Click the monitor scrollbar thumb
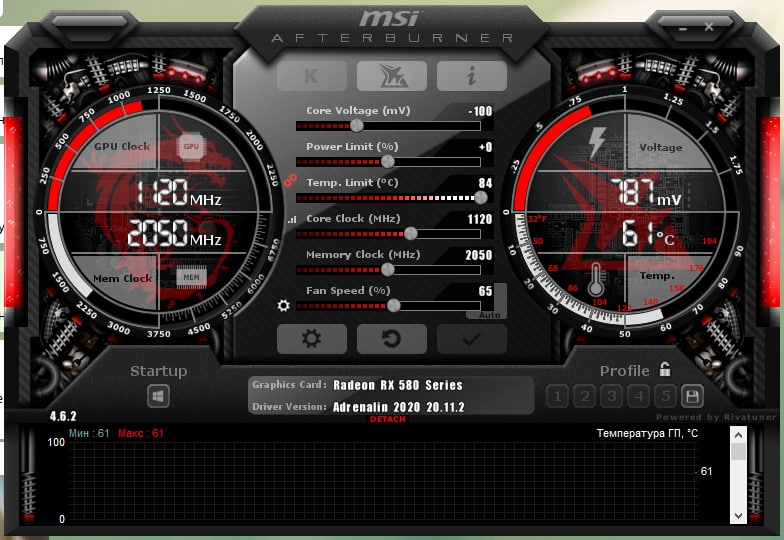 [738, 452]
